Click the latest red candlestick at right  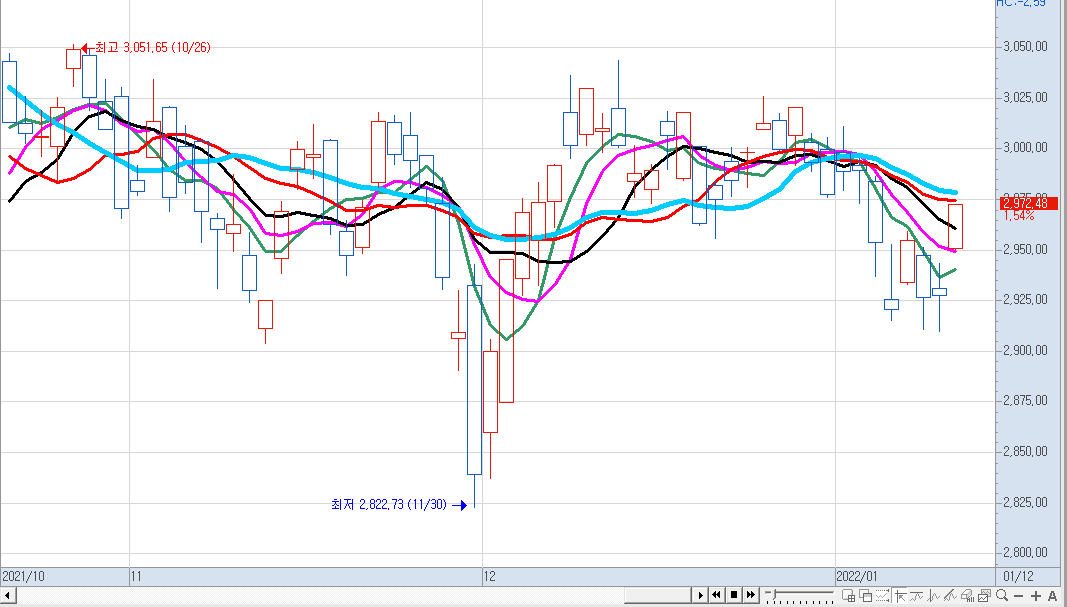(955, 226)
